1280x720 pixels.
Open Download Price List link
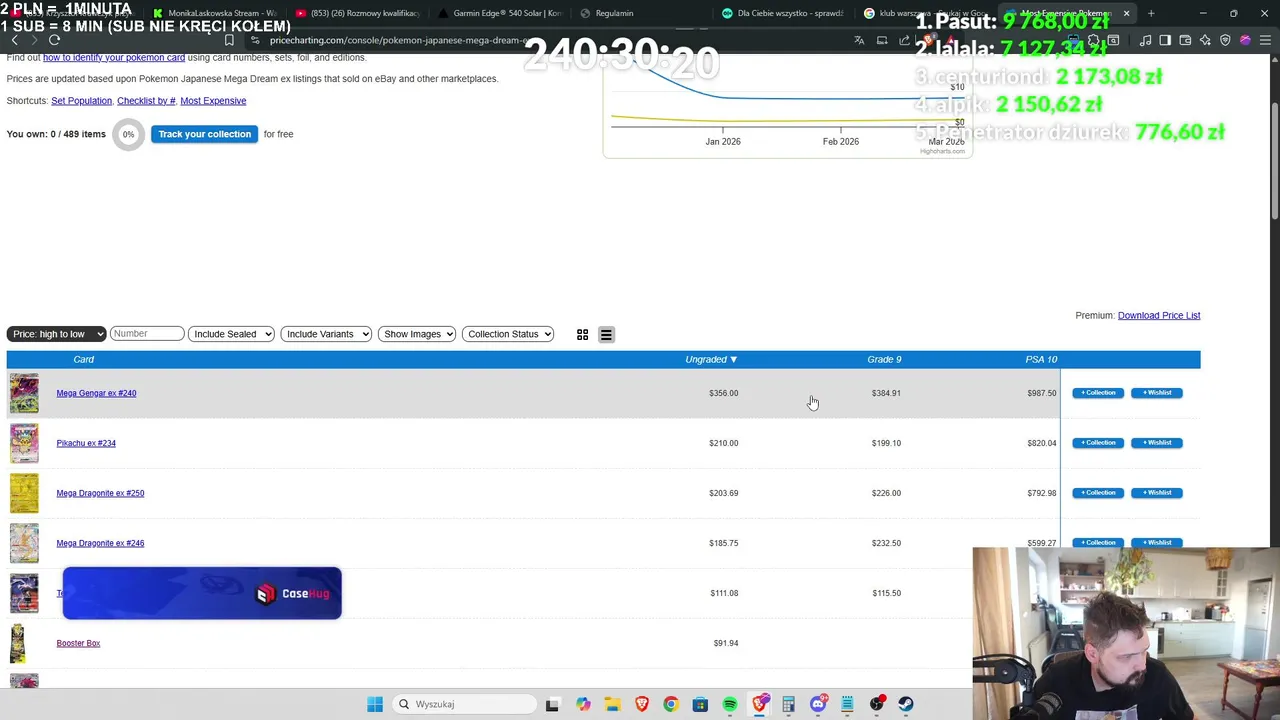[x=1159, y=315]
